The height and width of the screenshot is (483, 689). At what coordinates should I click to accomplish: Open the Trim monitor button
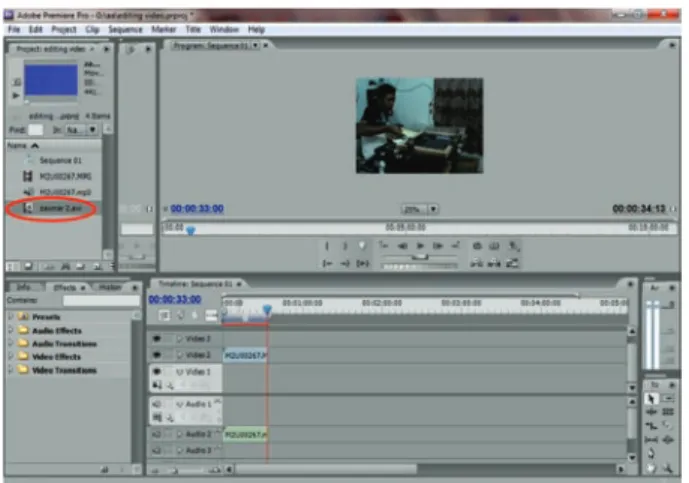click(512, 264)
